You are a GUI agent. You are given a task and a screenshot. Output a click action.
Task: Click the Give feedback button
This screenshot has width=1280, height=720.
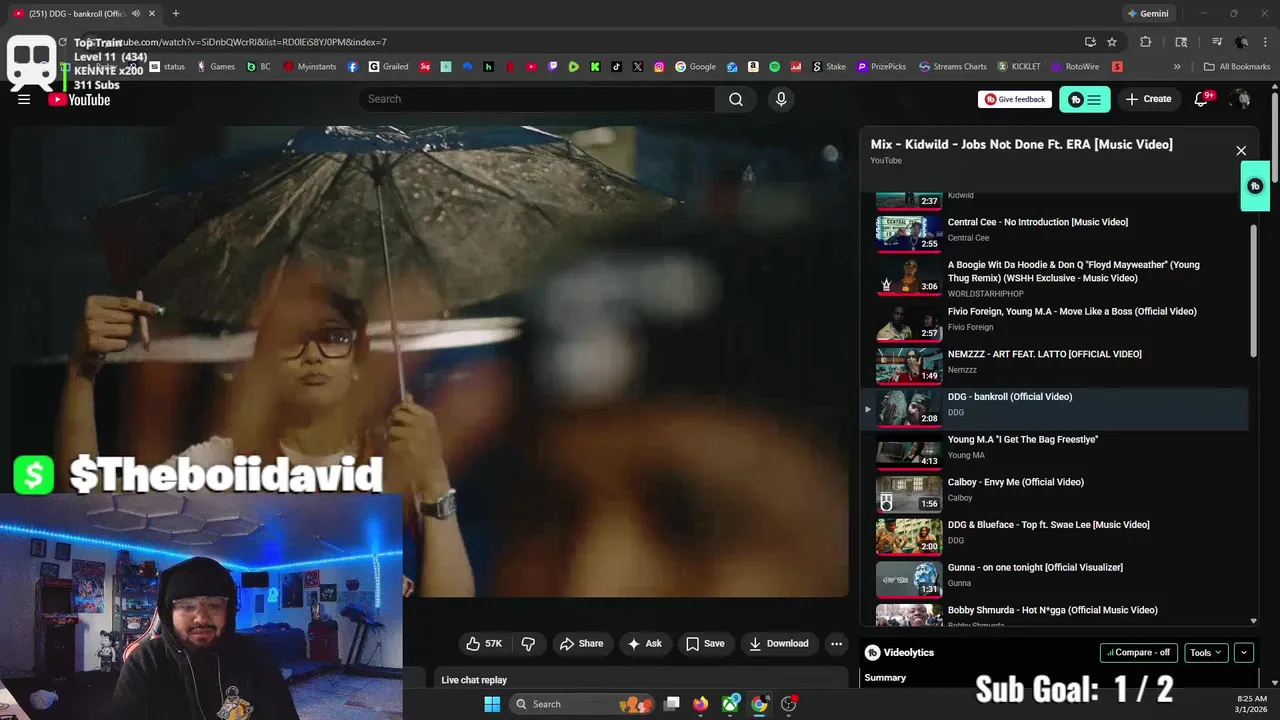pyautogui.click(x=1015, y=99)
